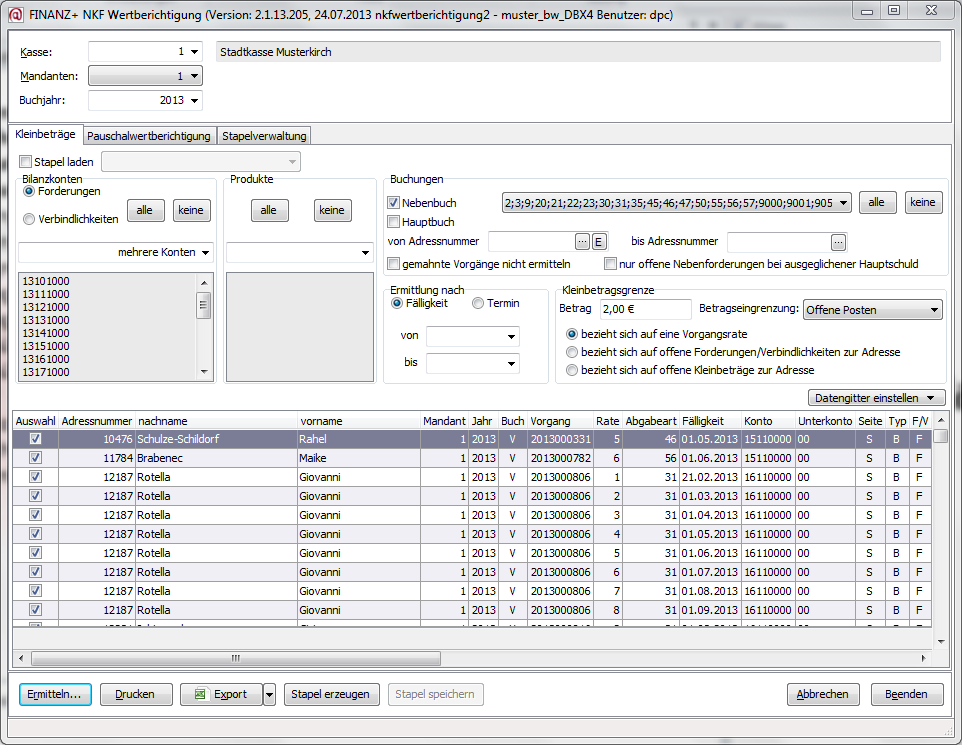The width and height of the screenshot is (962, 745).
Task: Open Datengitter einstellen menu
Action: pos(877,398)
